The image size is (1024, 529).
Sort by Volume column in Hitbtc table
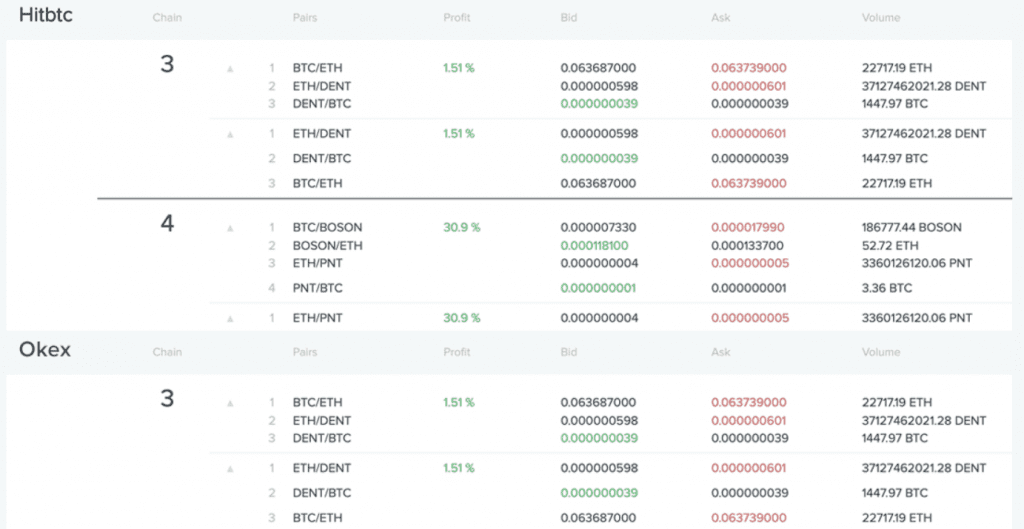[881, 18]
